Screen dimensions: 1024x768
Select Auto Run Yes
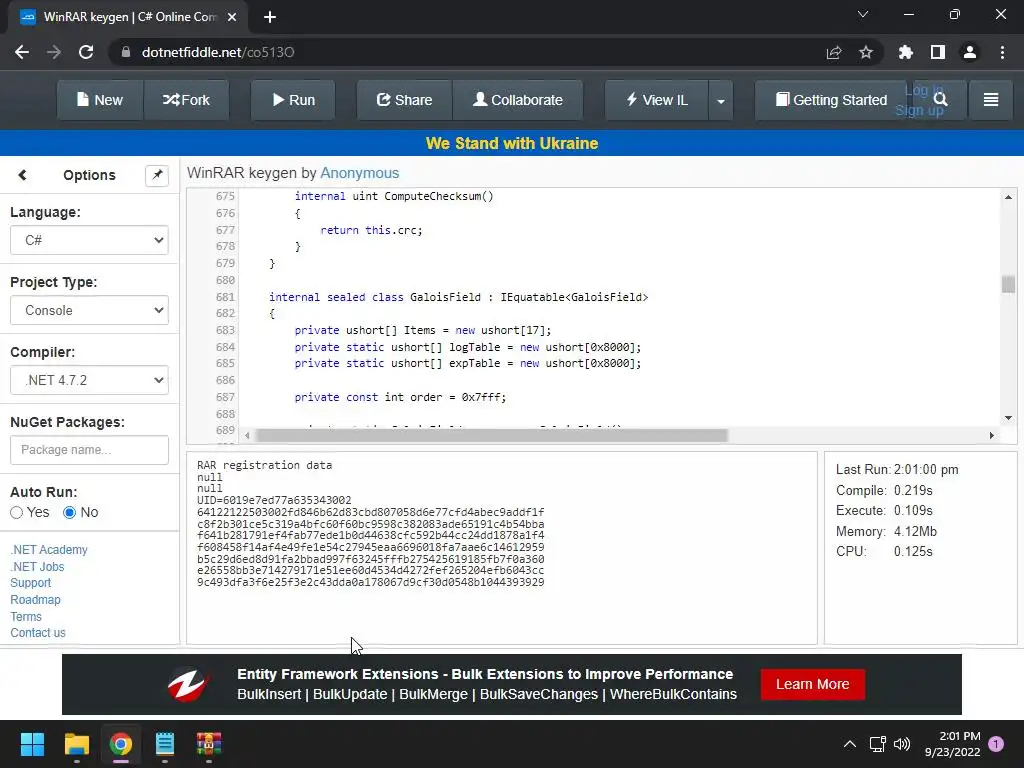[x=17, y=513]
